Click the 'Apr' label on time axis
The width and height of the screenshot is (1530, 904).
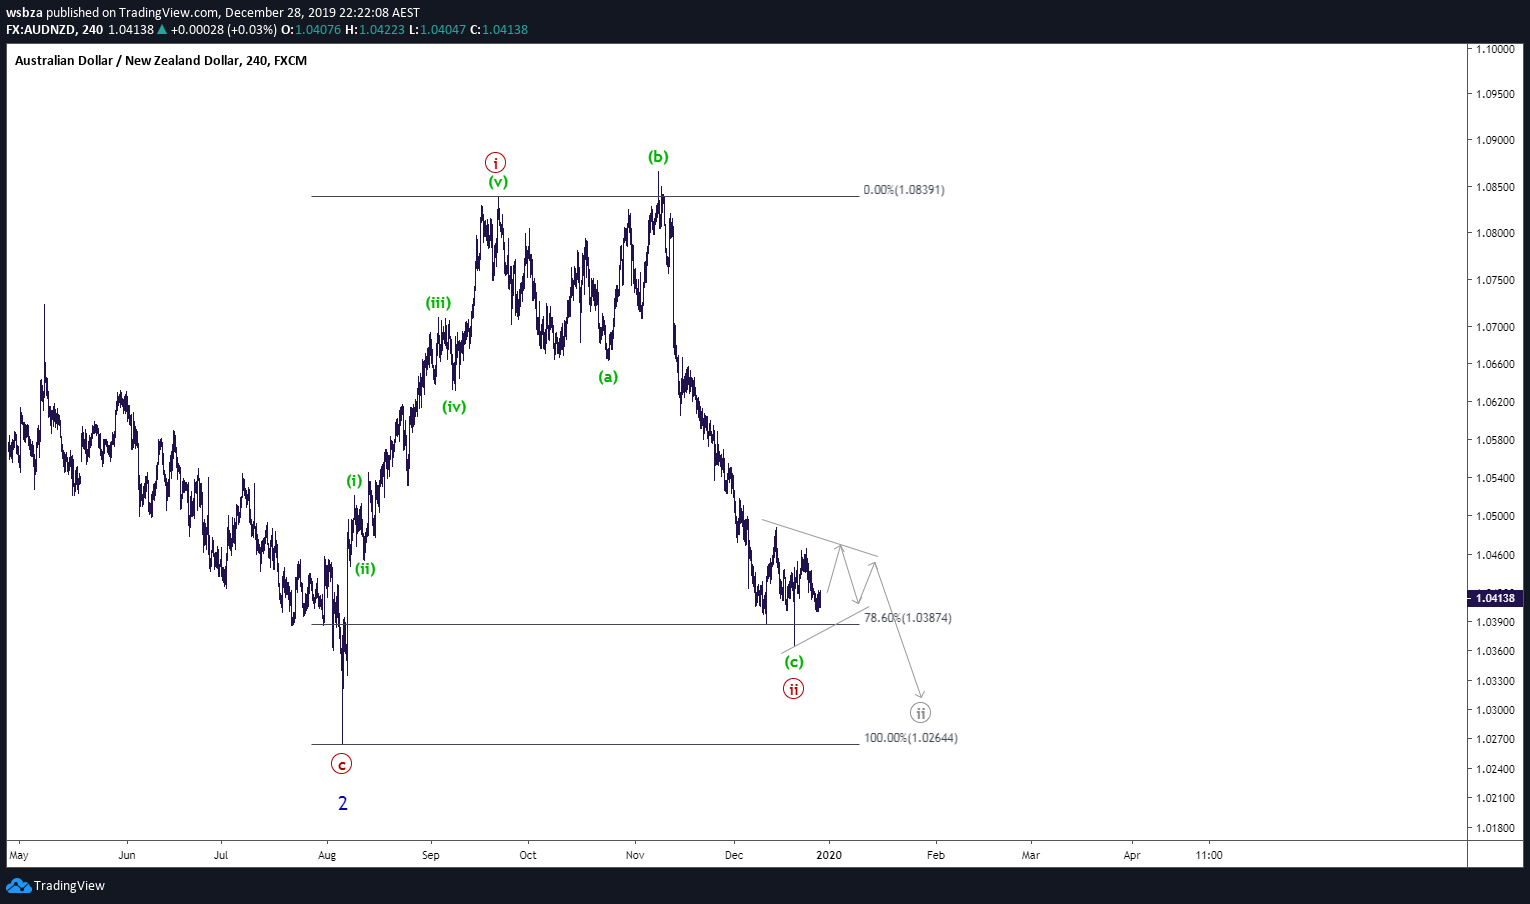click(x=1132, y=855)
